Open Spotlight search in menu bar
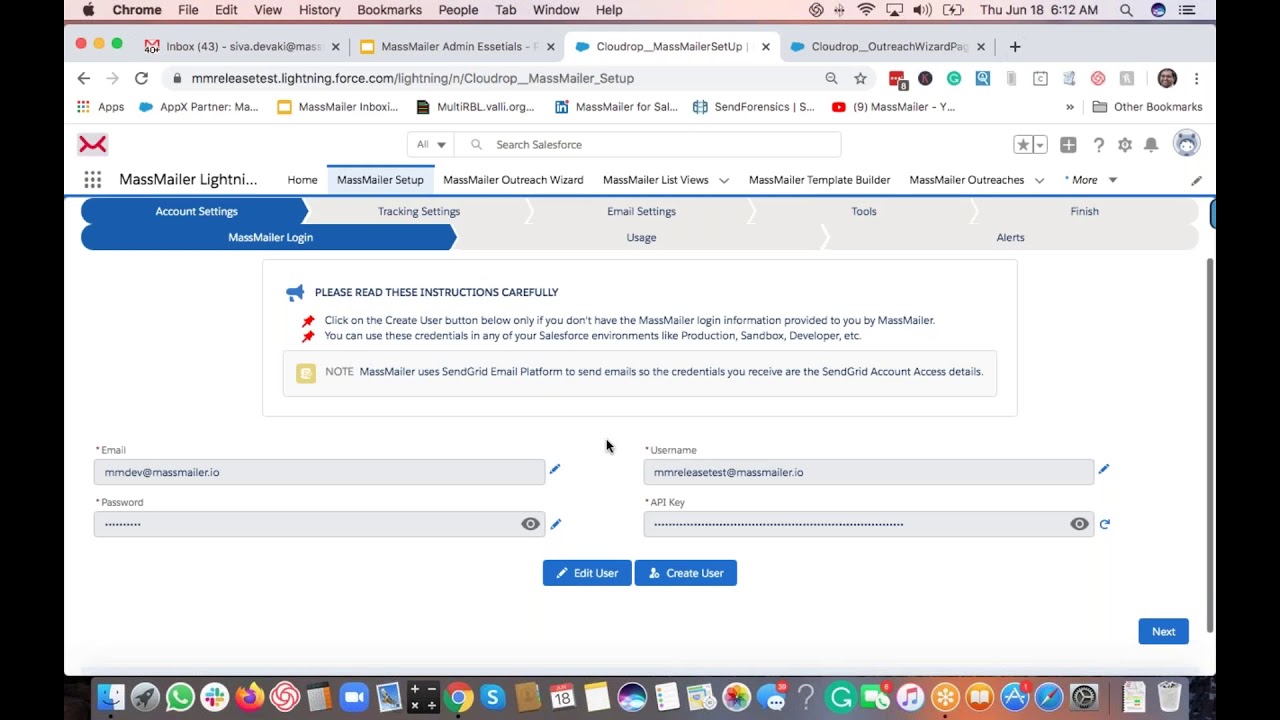This screenshot has width=1280, height=720. click(x=1126, y=10)
